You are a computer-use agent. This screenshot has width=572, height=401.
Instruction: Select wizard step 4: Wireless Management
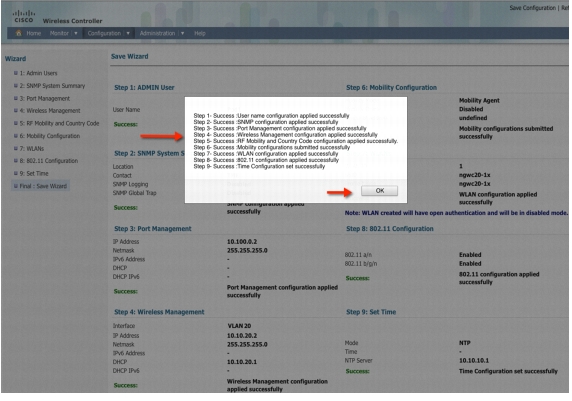[x=50, y=111]
